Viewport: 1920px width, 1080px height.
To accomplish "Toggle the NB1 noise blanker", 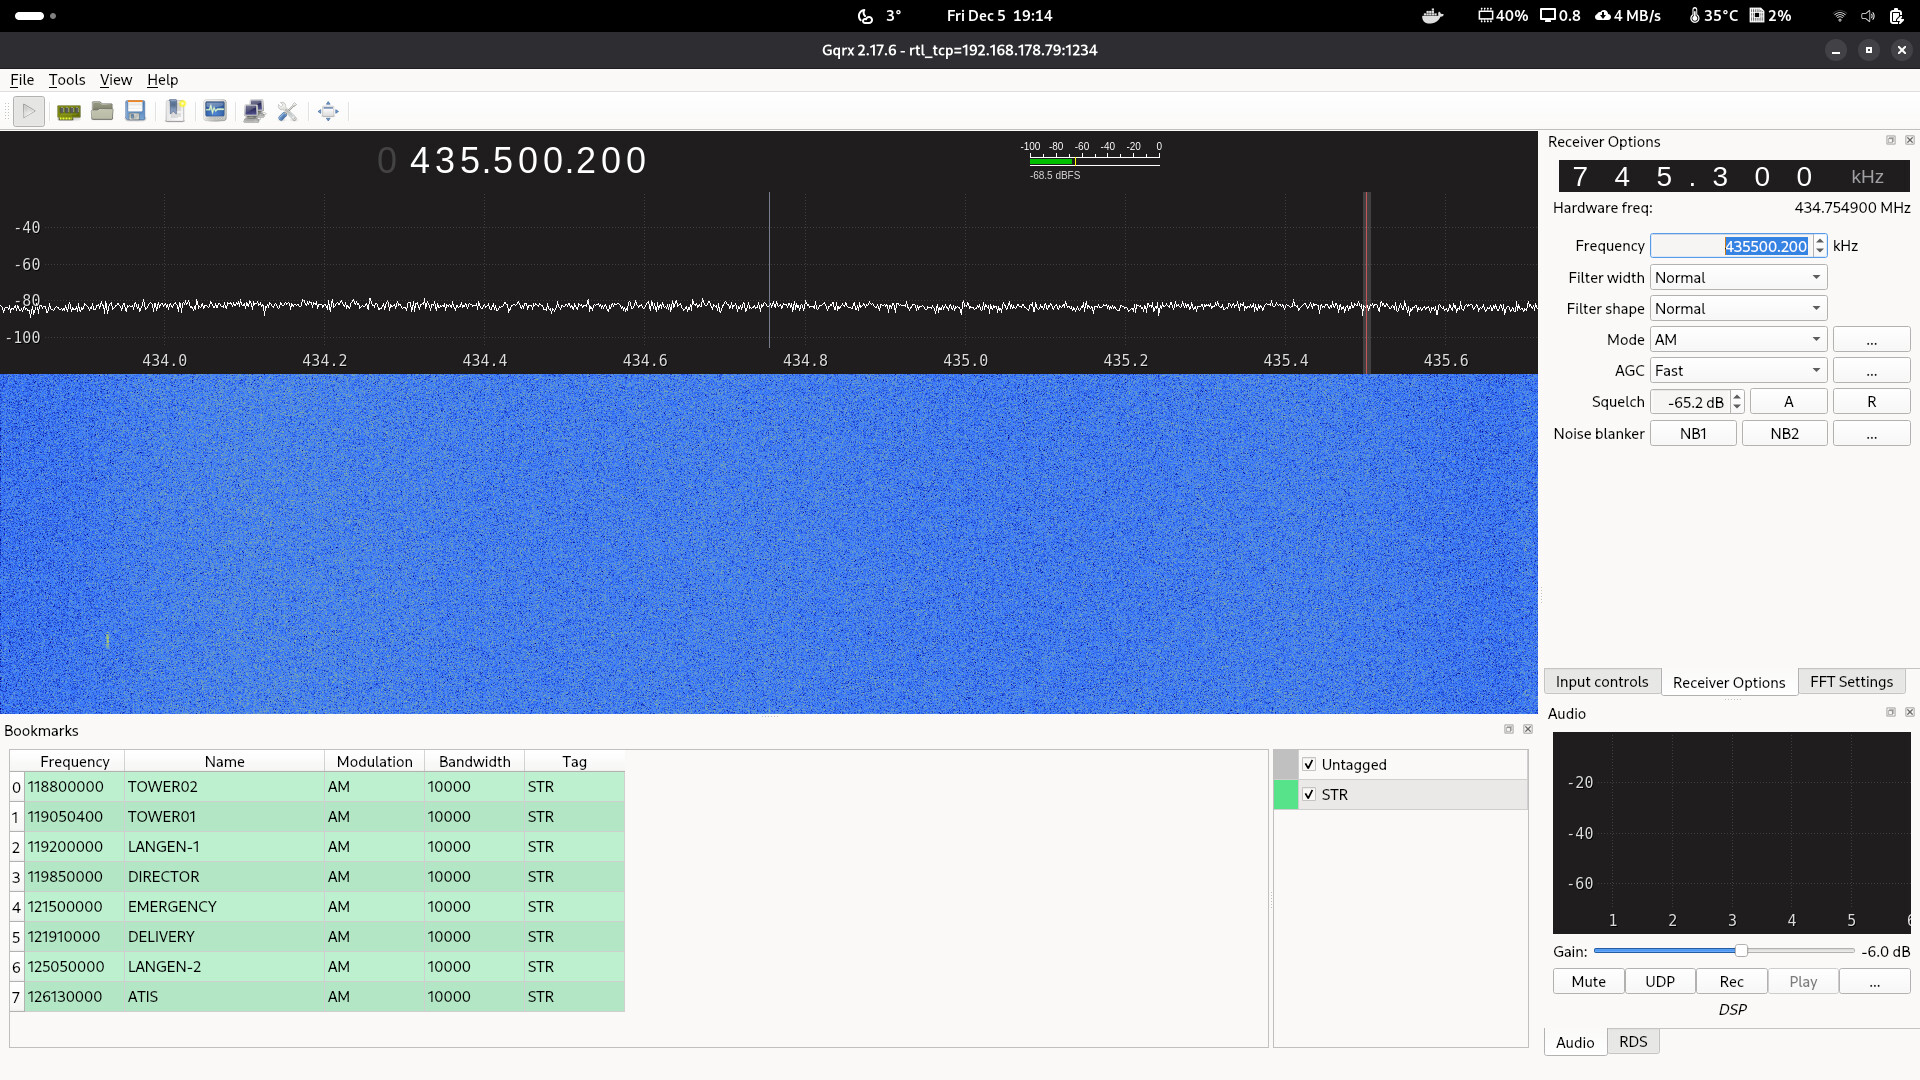I will coord(1692,433).
